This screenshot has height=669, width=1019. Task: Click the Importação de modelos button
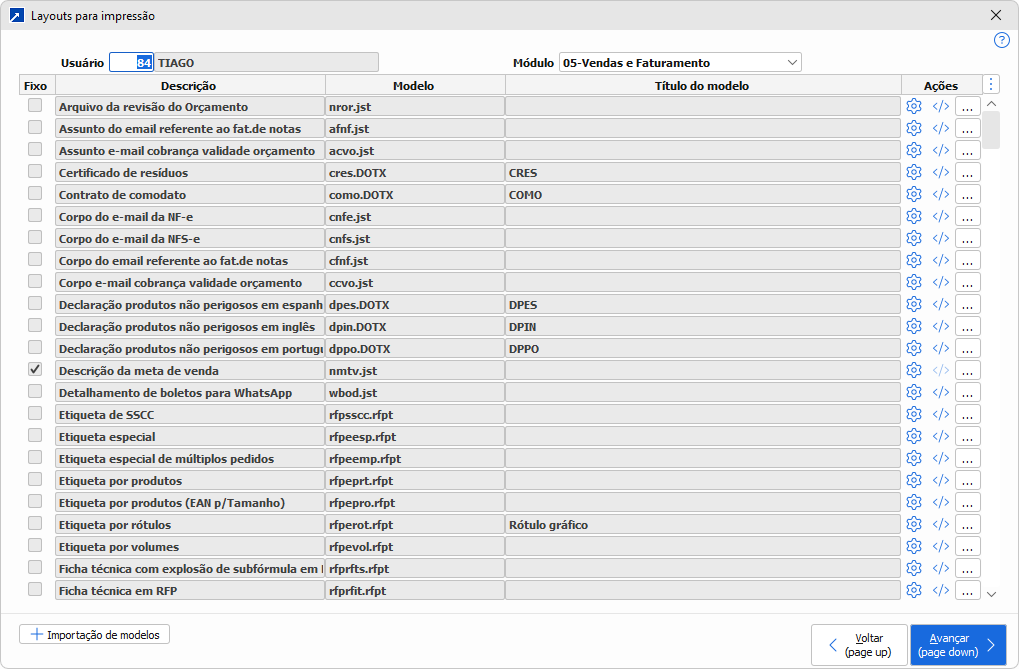pos(95,634)
